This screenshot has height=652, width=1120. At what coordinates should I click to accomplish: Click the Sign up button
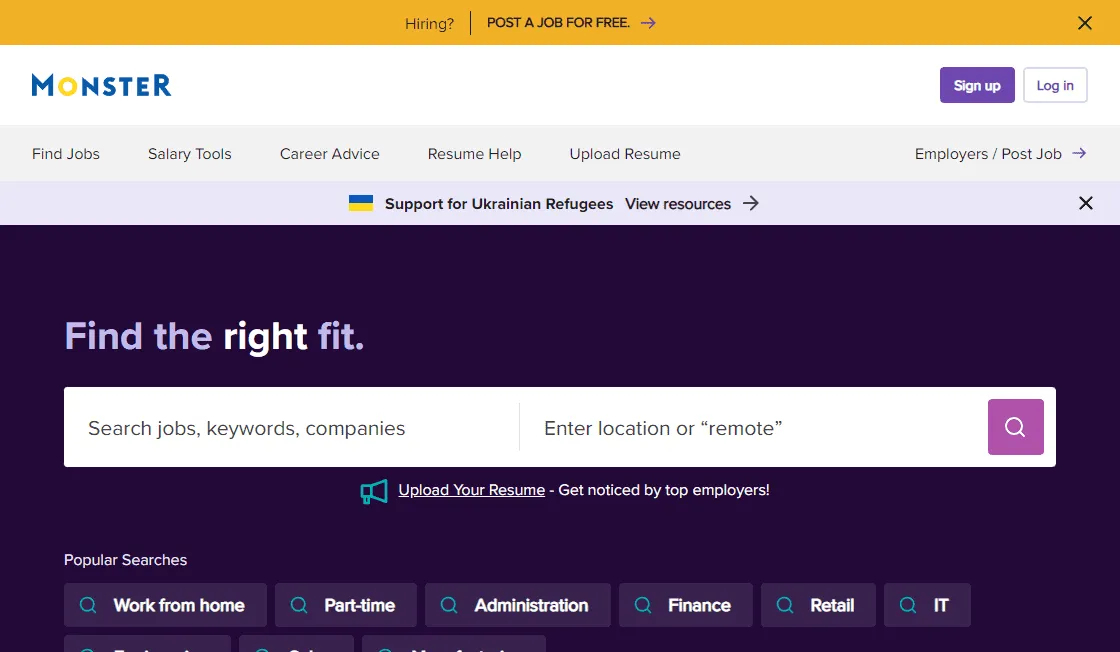coord(977,85)
